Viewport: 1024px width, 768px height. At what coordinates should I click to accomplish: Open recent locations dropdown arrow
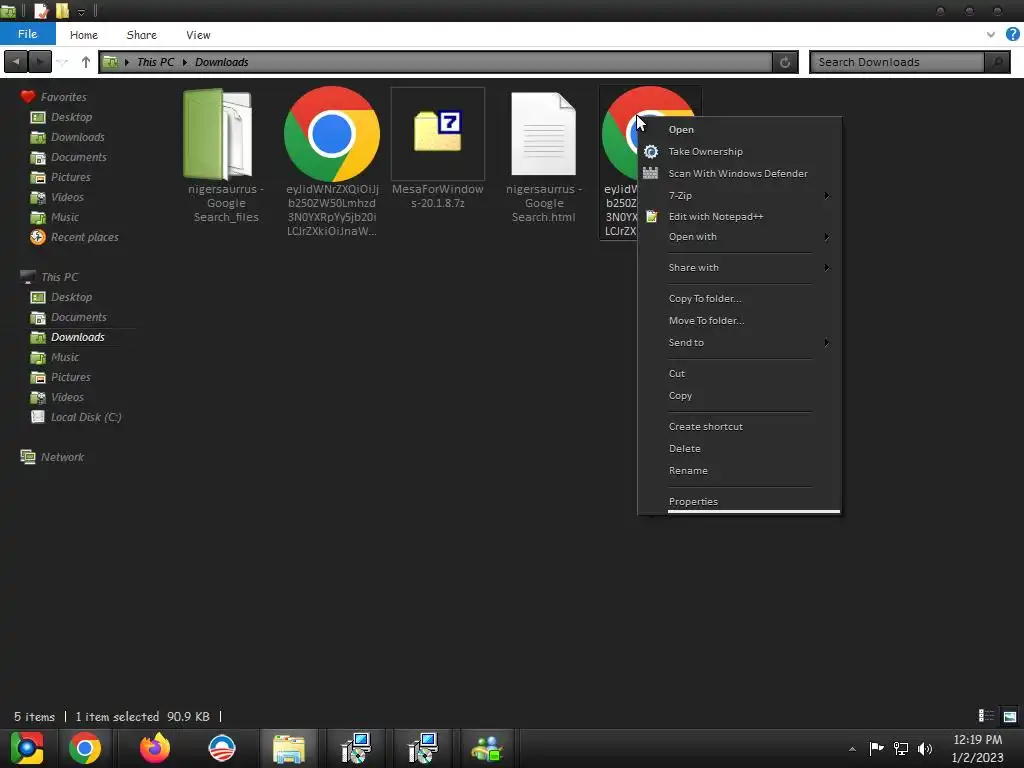coord(63,62)
